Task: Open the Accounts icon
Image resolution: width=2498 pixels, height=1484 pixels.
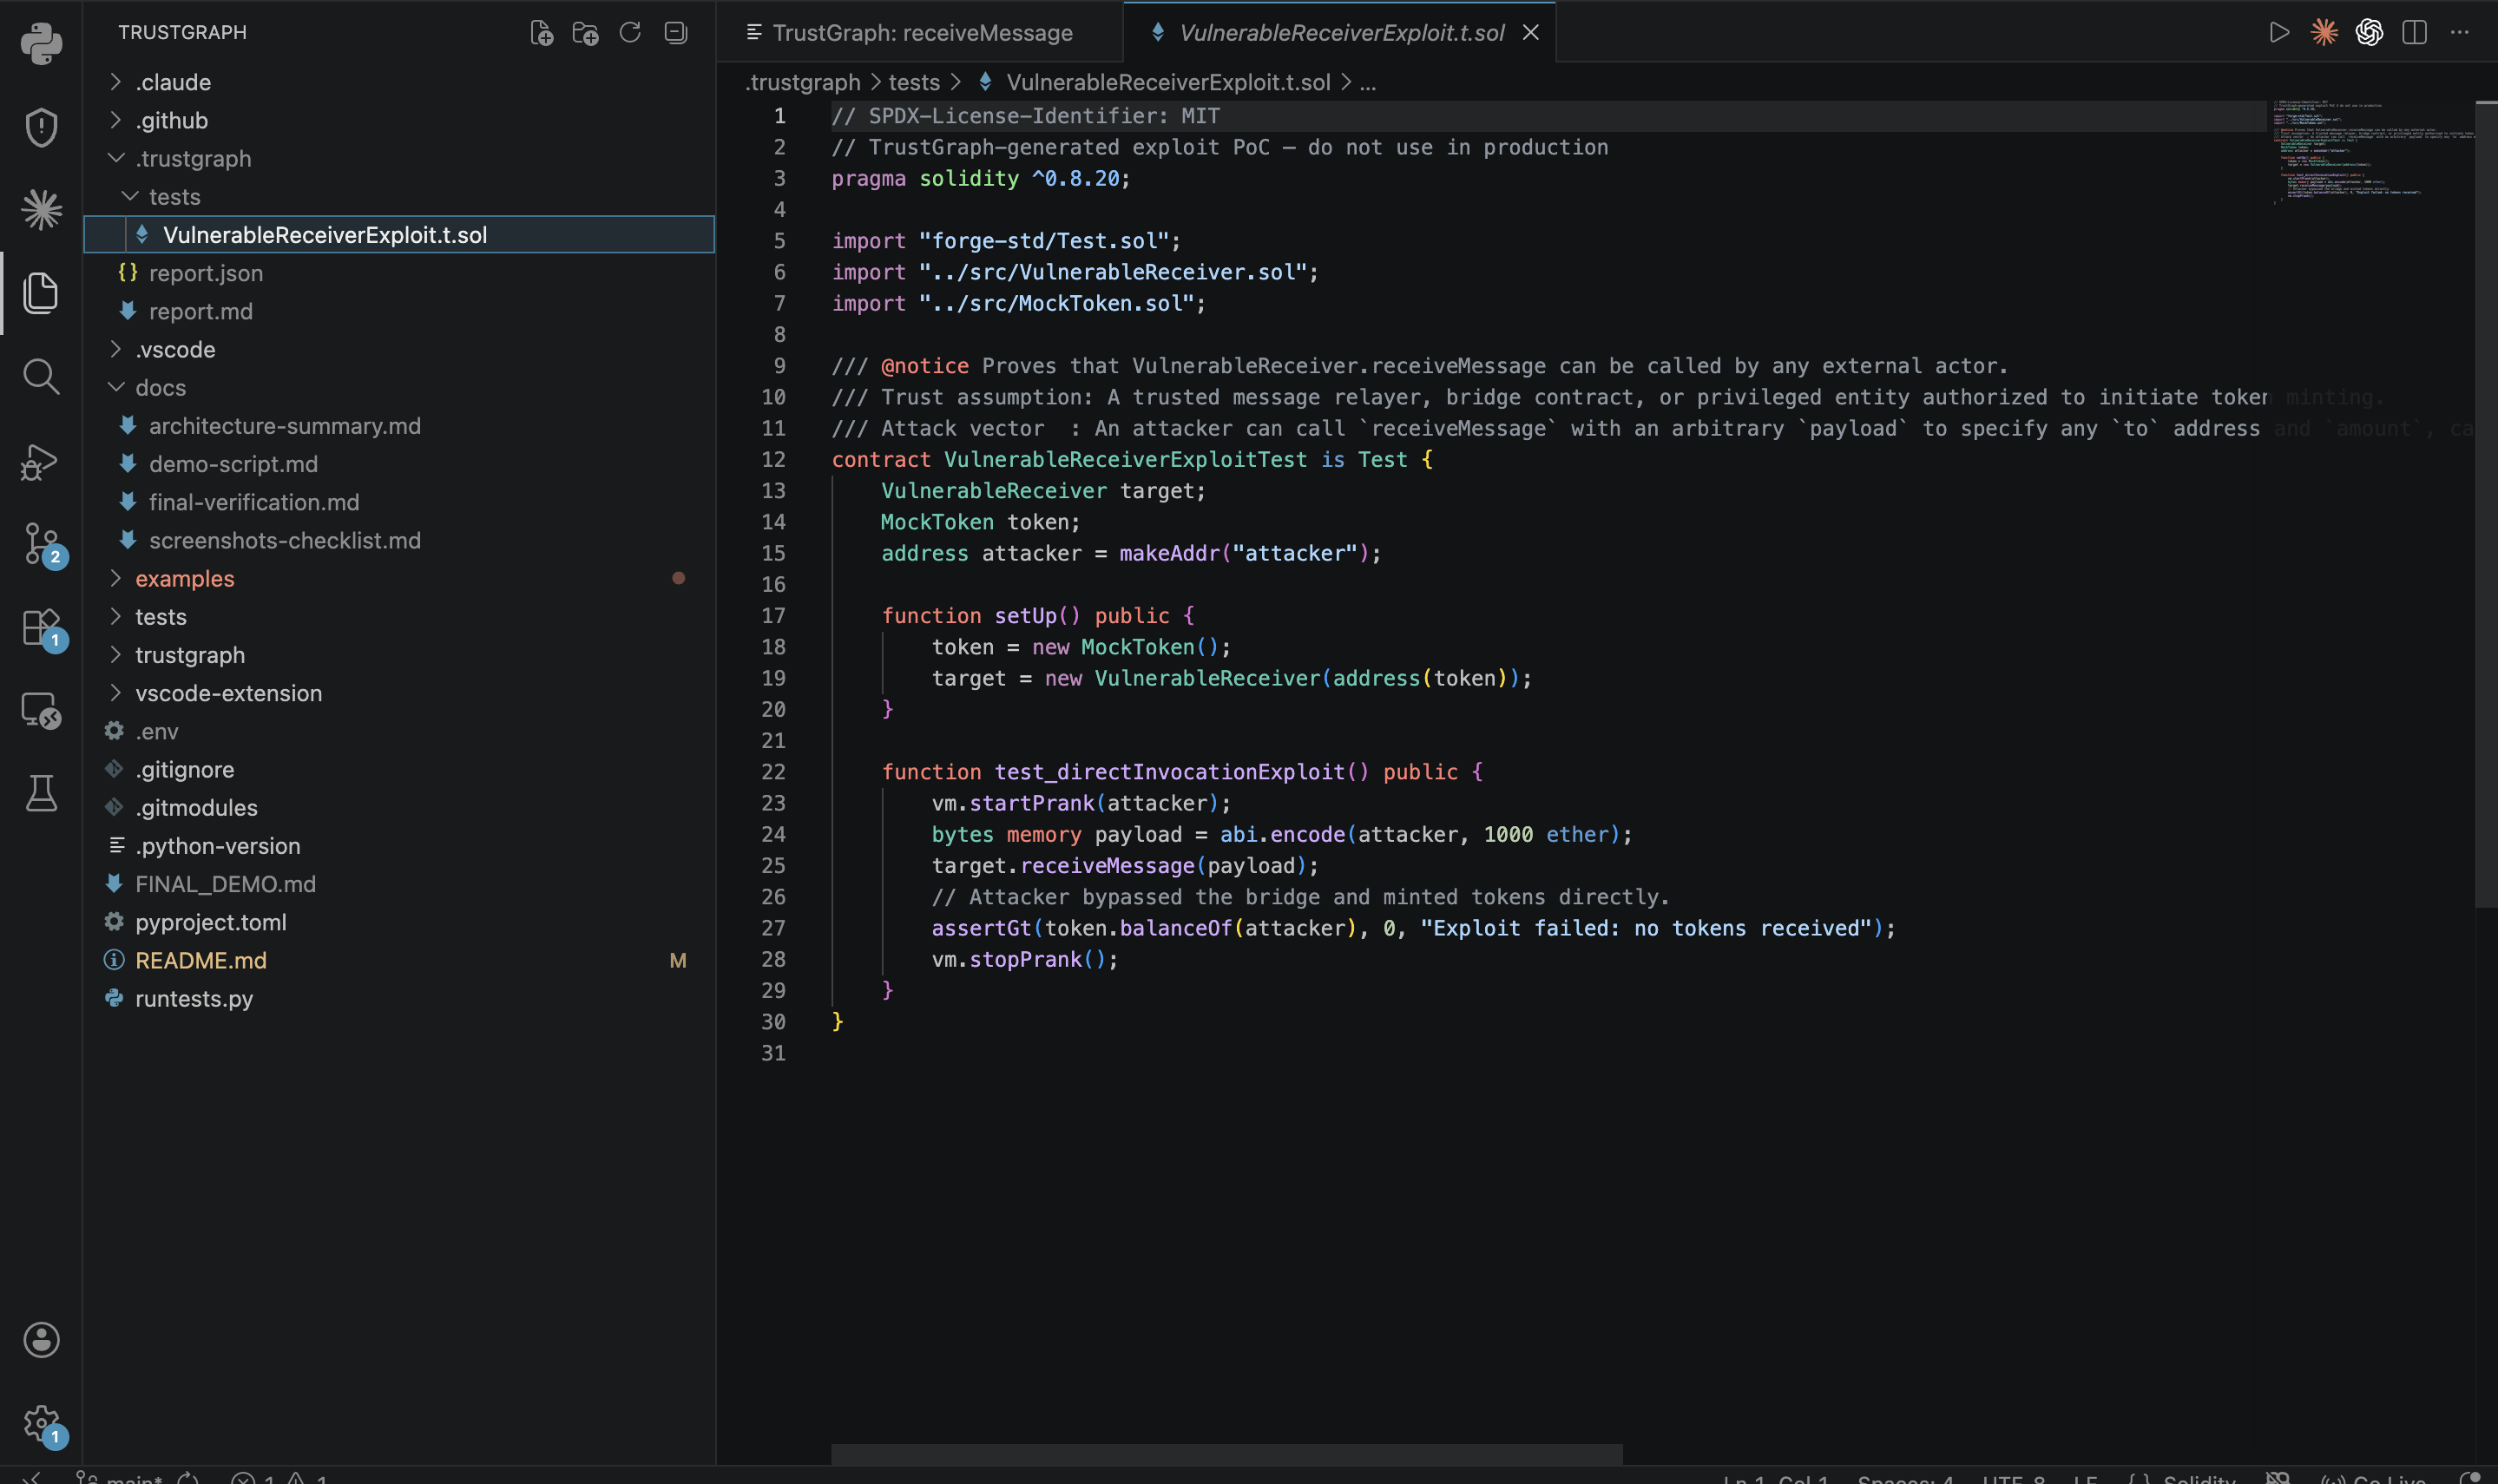Action: [41, 1340]
